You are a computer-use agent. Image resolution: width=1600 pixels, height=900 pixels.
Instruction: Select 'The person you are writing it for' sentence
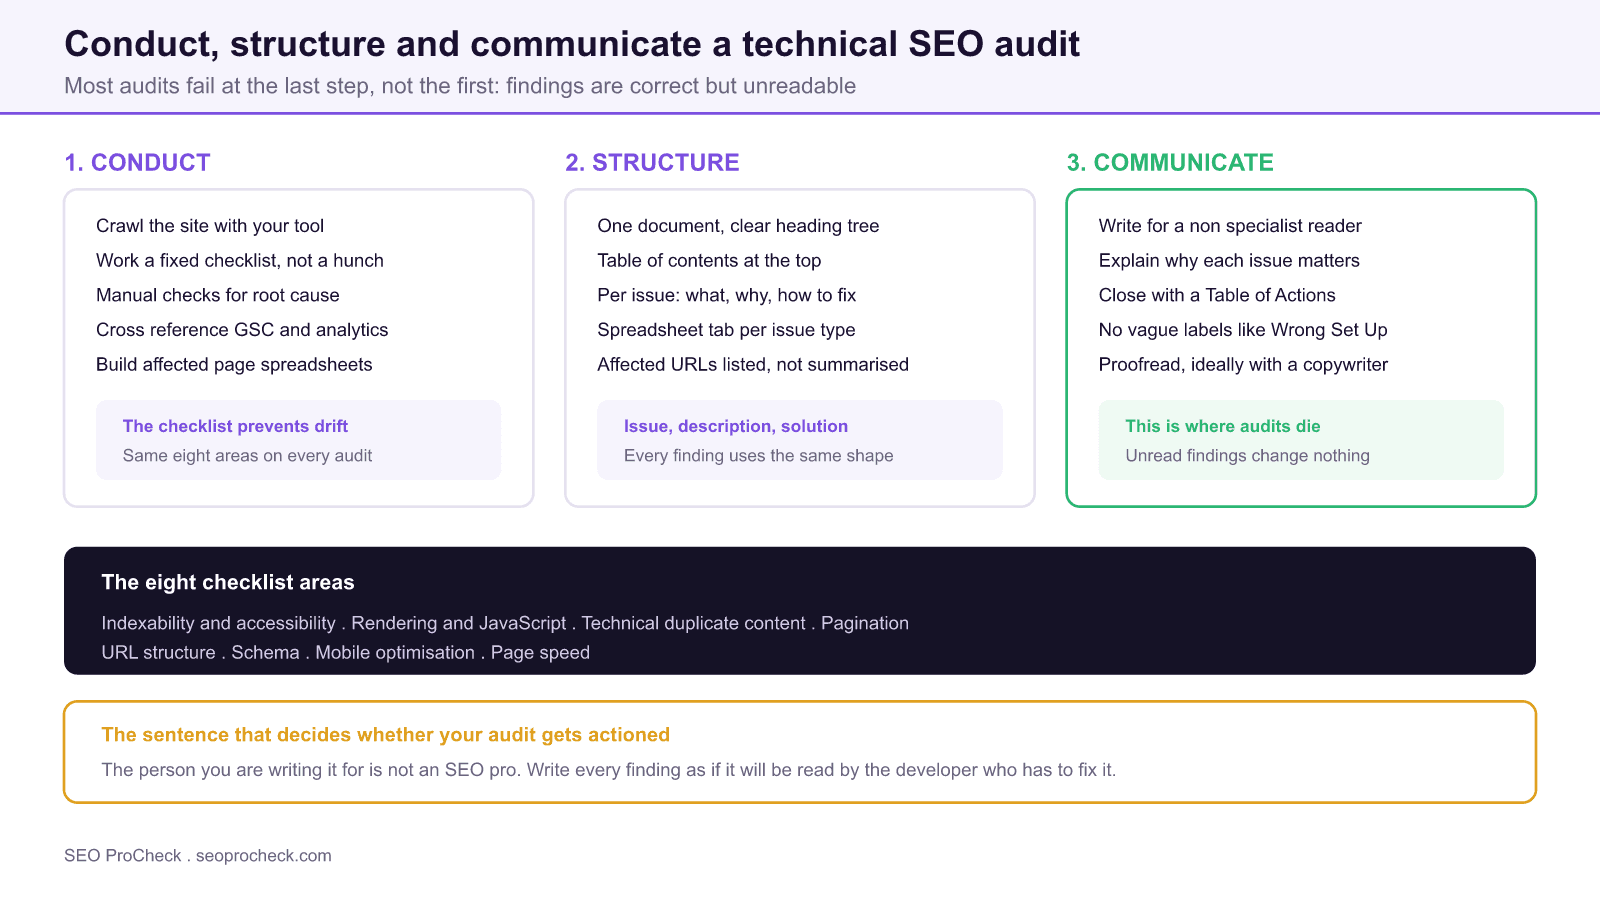(x=609, y=770)
